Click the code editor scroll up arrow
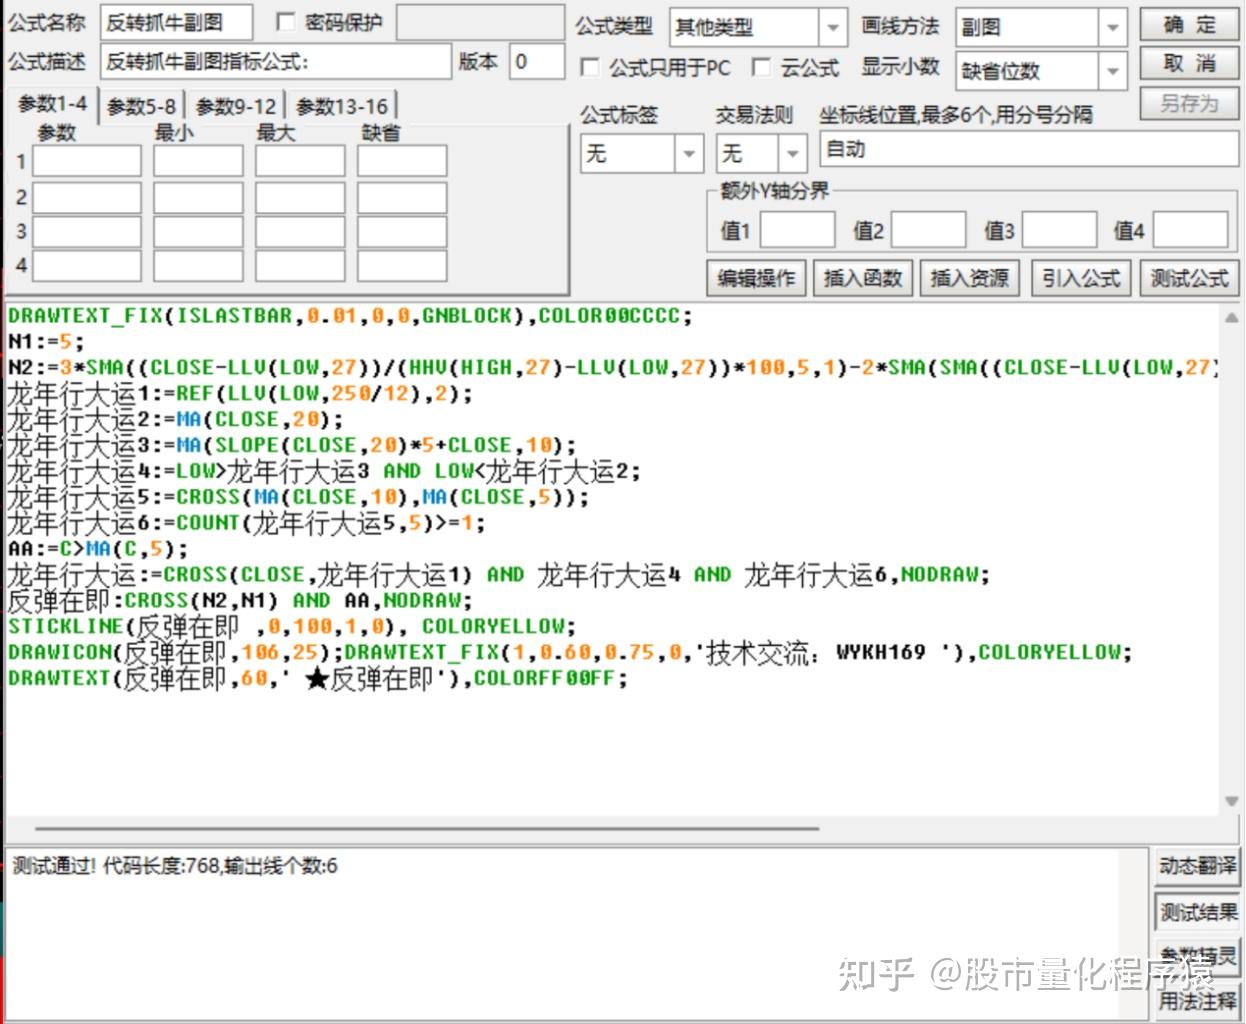This screenshot has height=1024, width=1246. point(1231,318)
